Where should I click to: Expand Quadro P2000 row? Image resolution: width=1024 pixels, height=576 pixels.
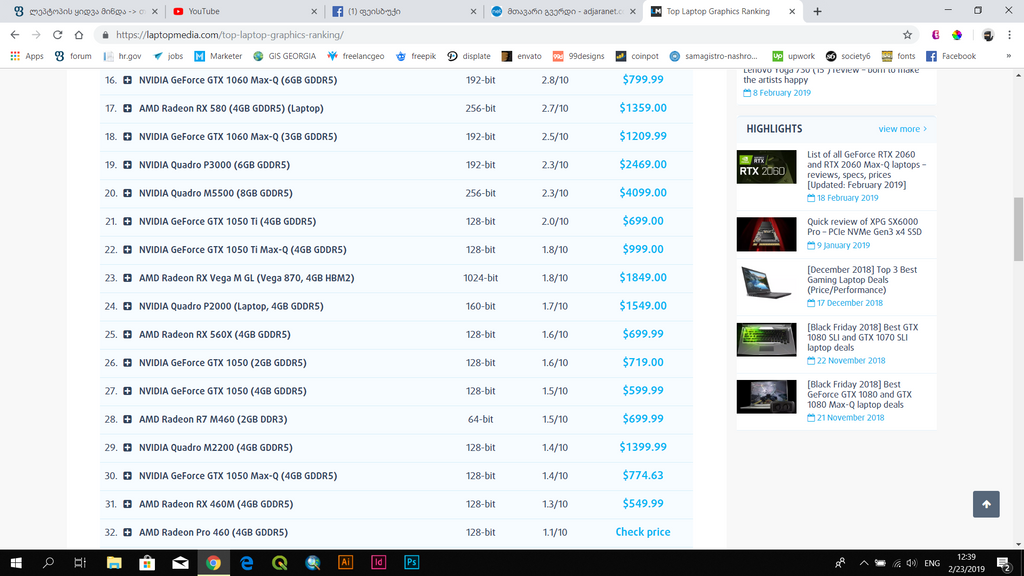coord(127,306)
